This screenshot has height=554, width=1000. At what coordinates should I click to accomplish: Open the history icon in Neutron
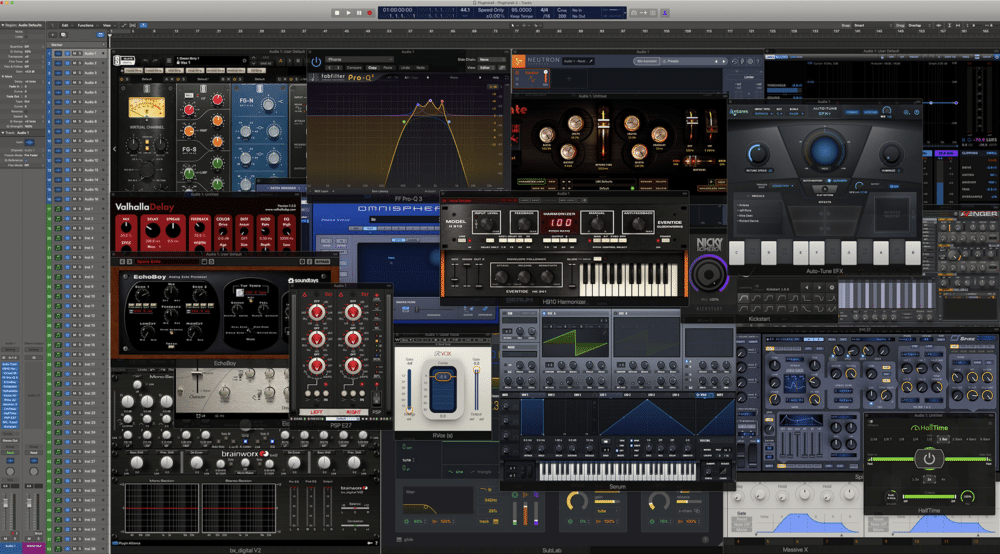(735, 61)
